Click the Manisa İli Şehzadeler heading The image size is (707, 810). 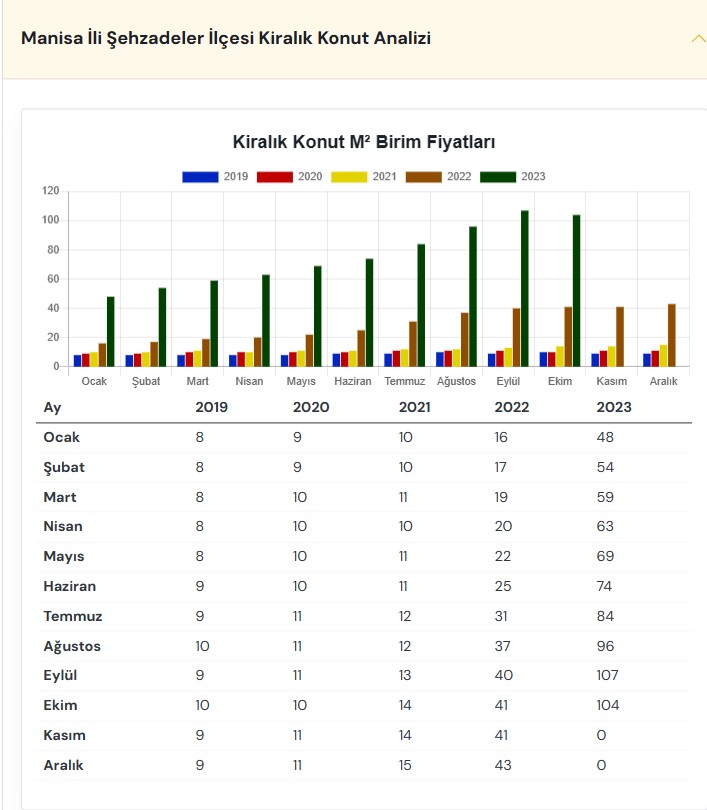[226, 38]
